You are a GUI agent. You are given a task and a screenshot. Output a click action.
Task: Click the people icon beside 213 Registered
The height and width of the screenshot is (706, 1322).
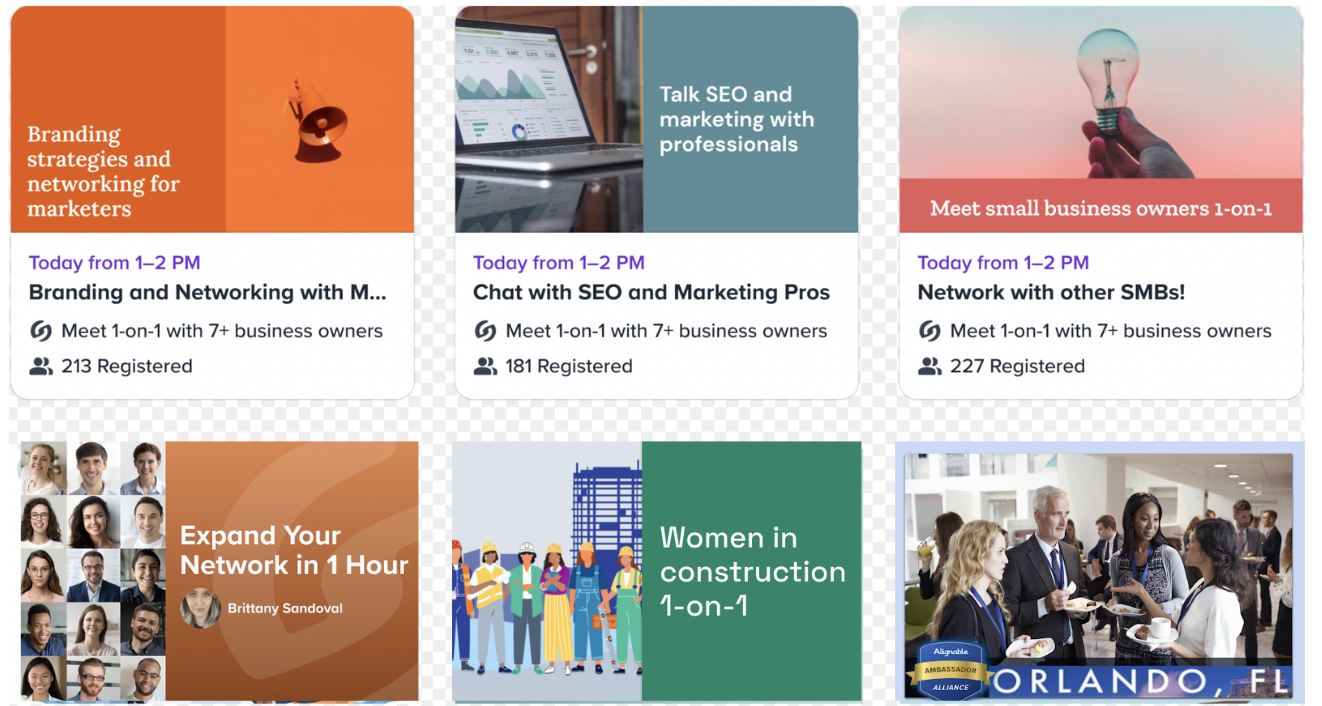pos(41,366)
